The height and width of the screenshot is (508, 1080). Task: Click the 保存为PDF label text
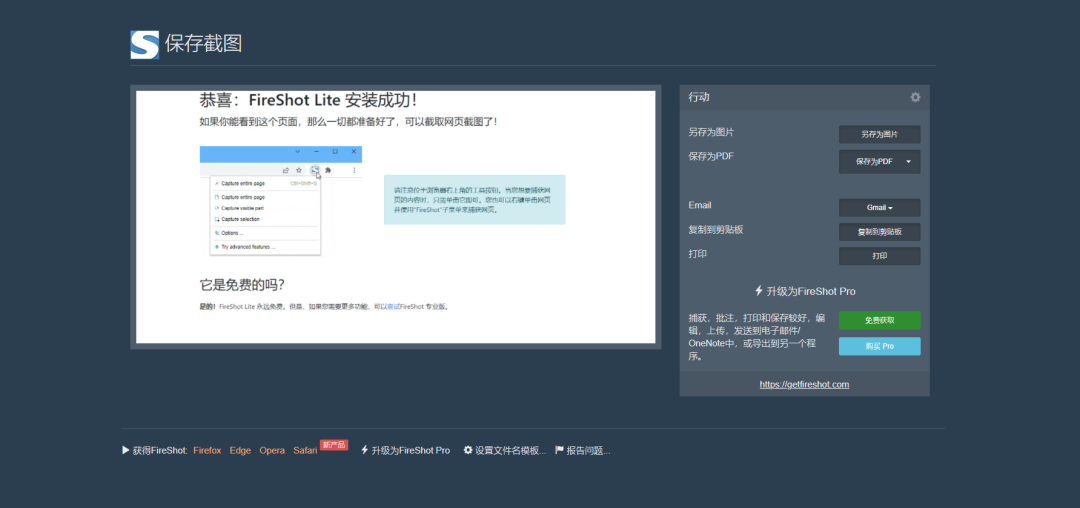point(711,156)
